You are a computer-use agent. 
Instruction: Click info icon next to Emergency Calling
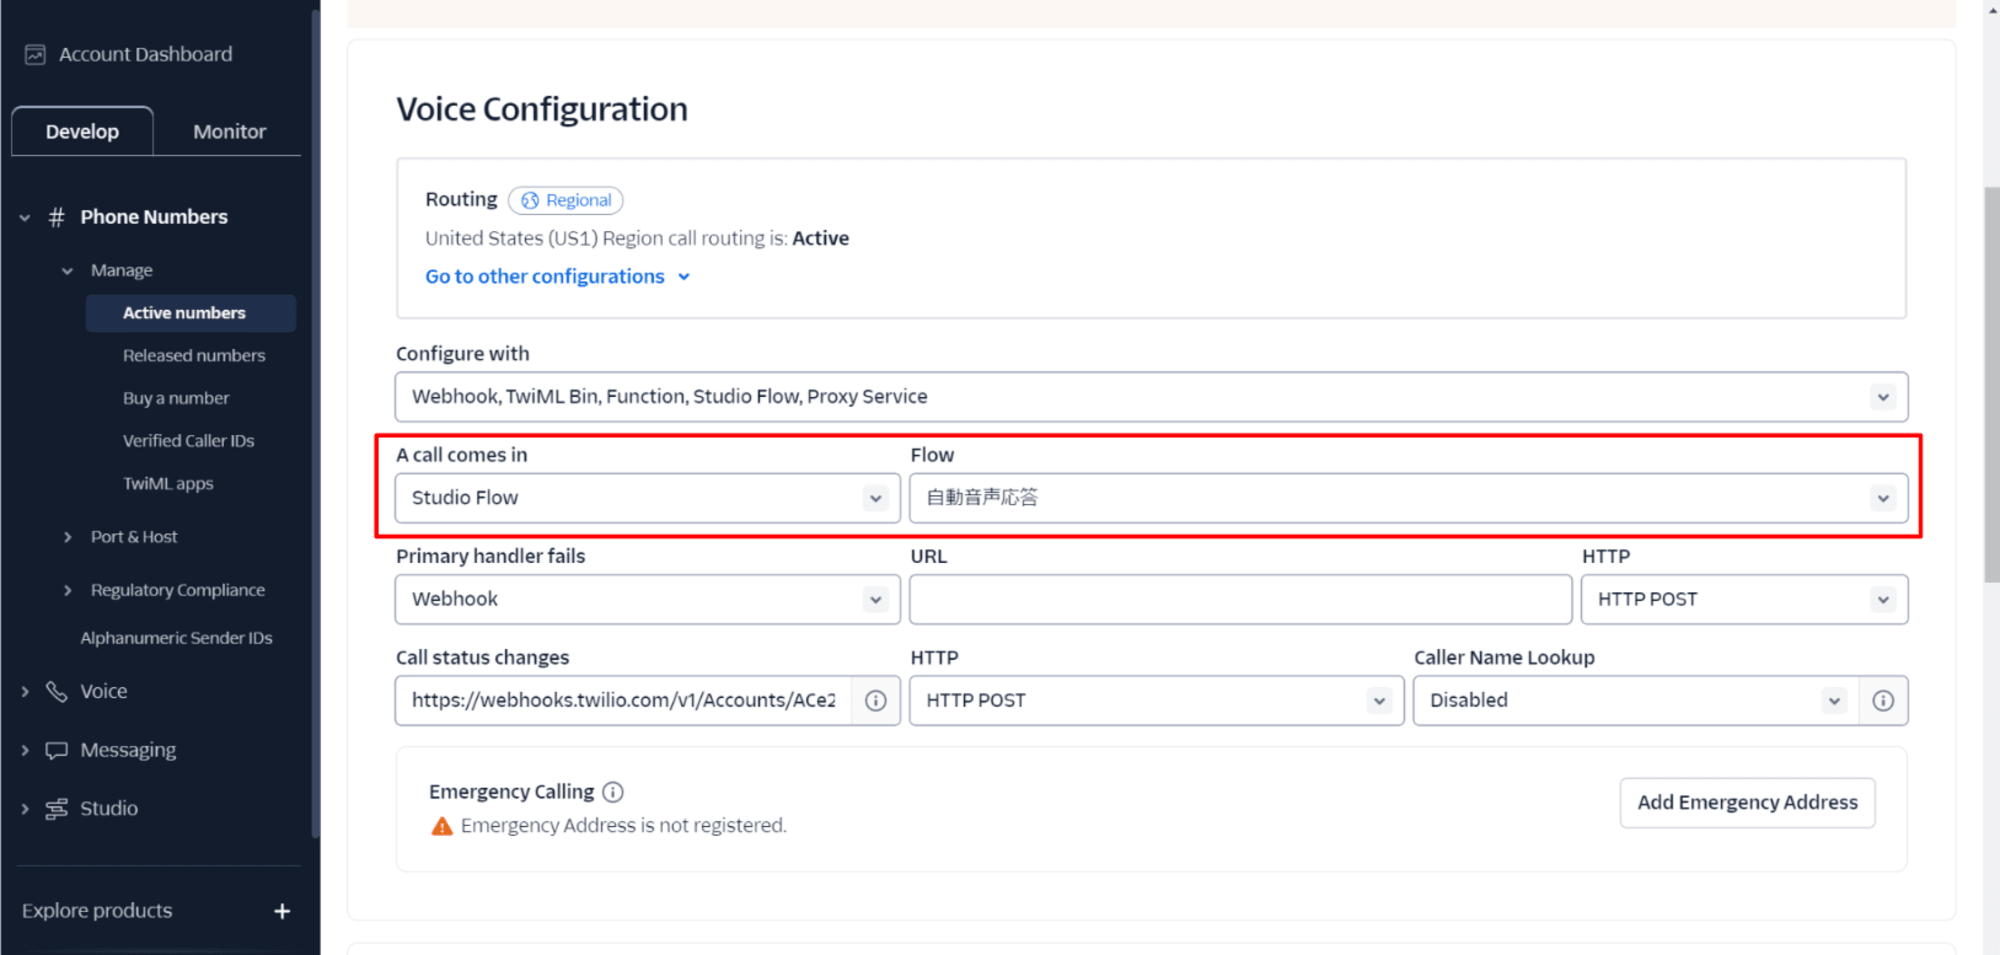click(x=613, y=792)
